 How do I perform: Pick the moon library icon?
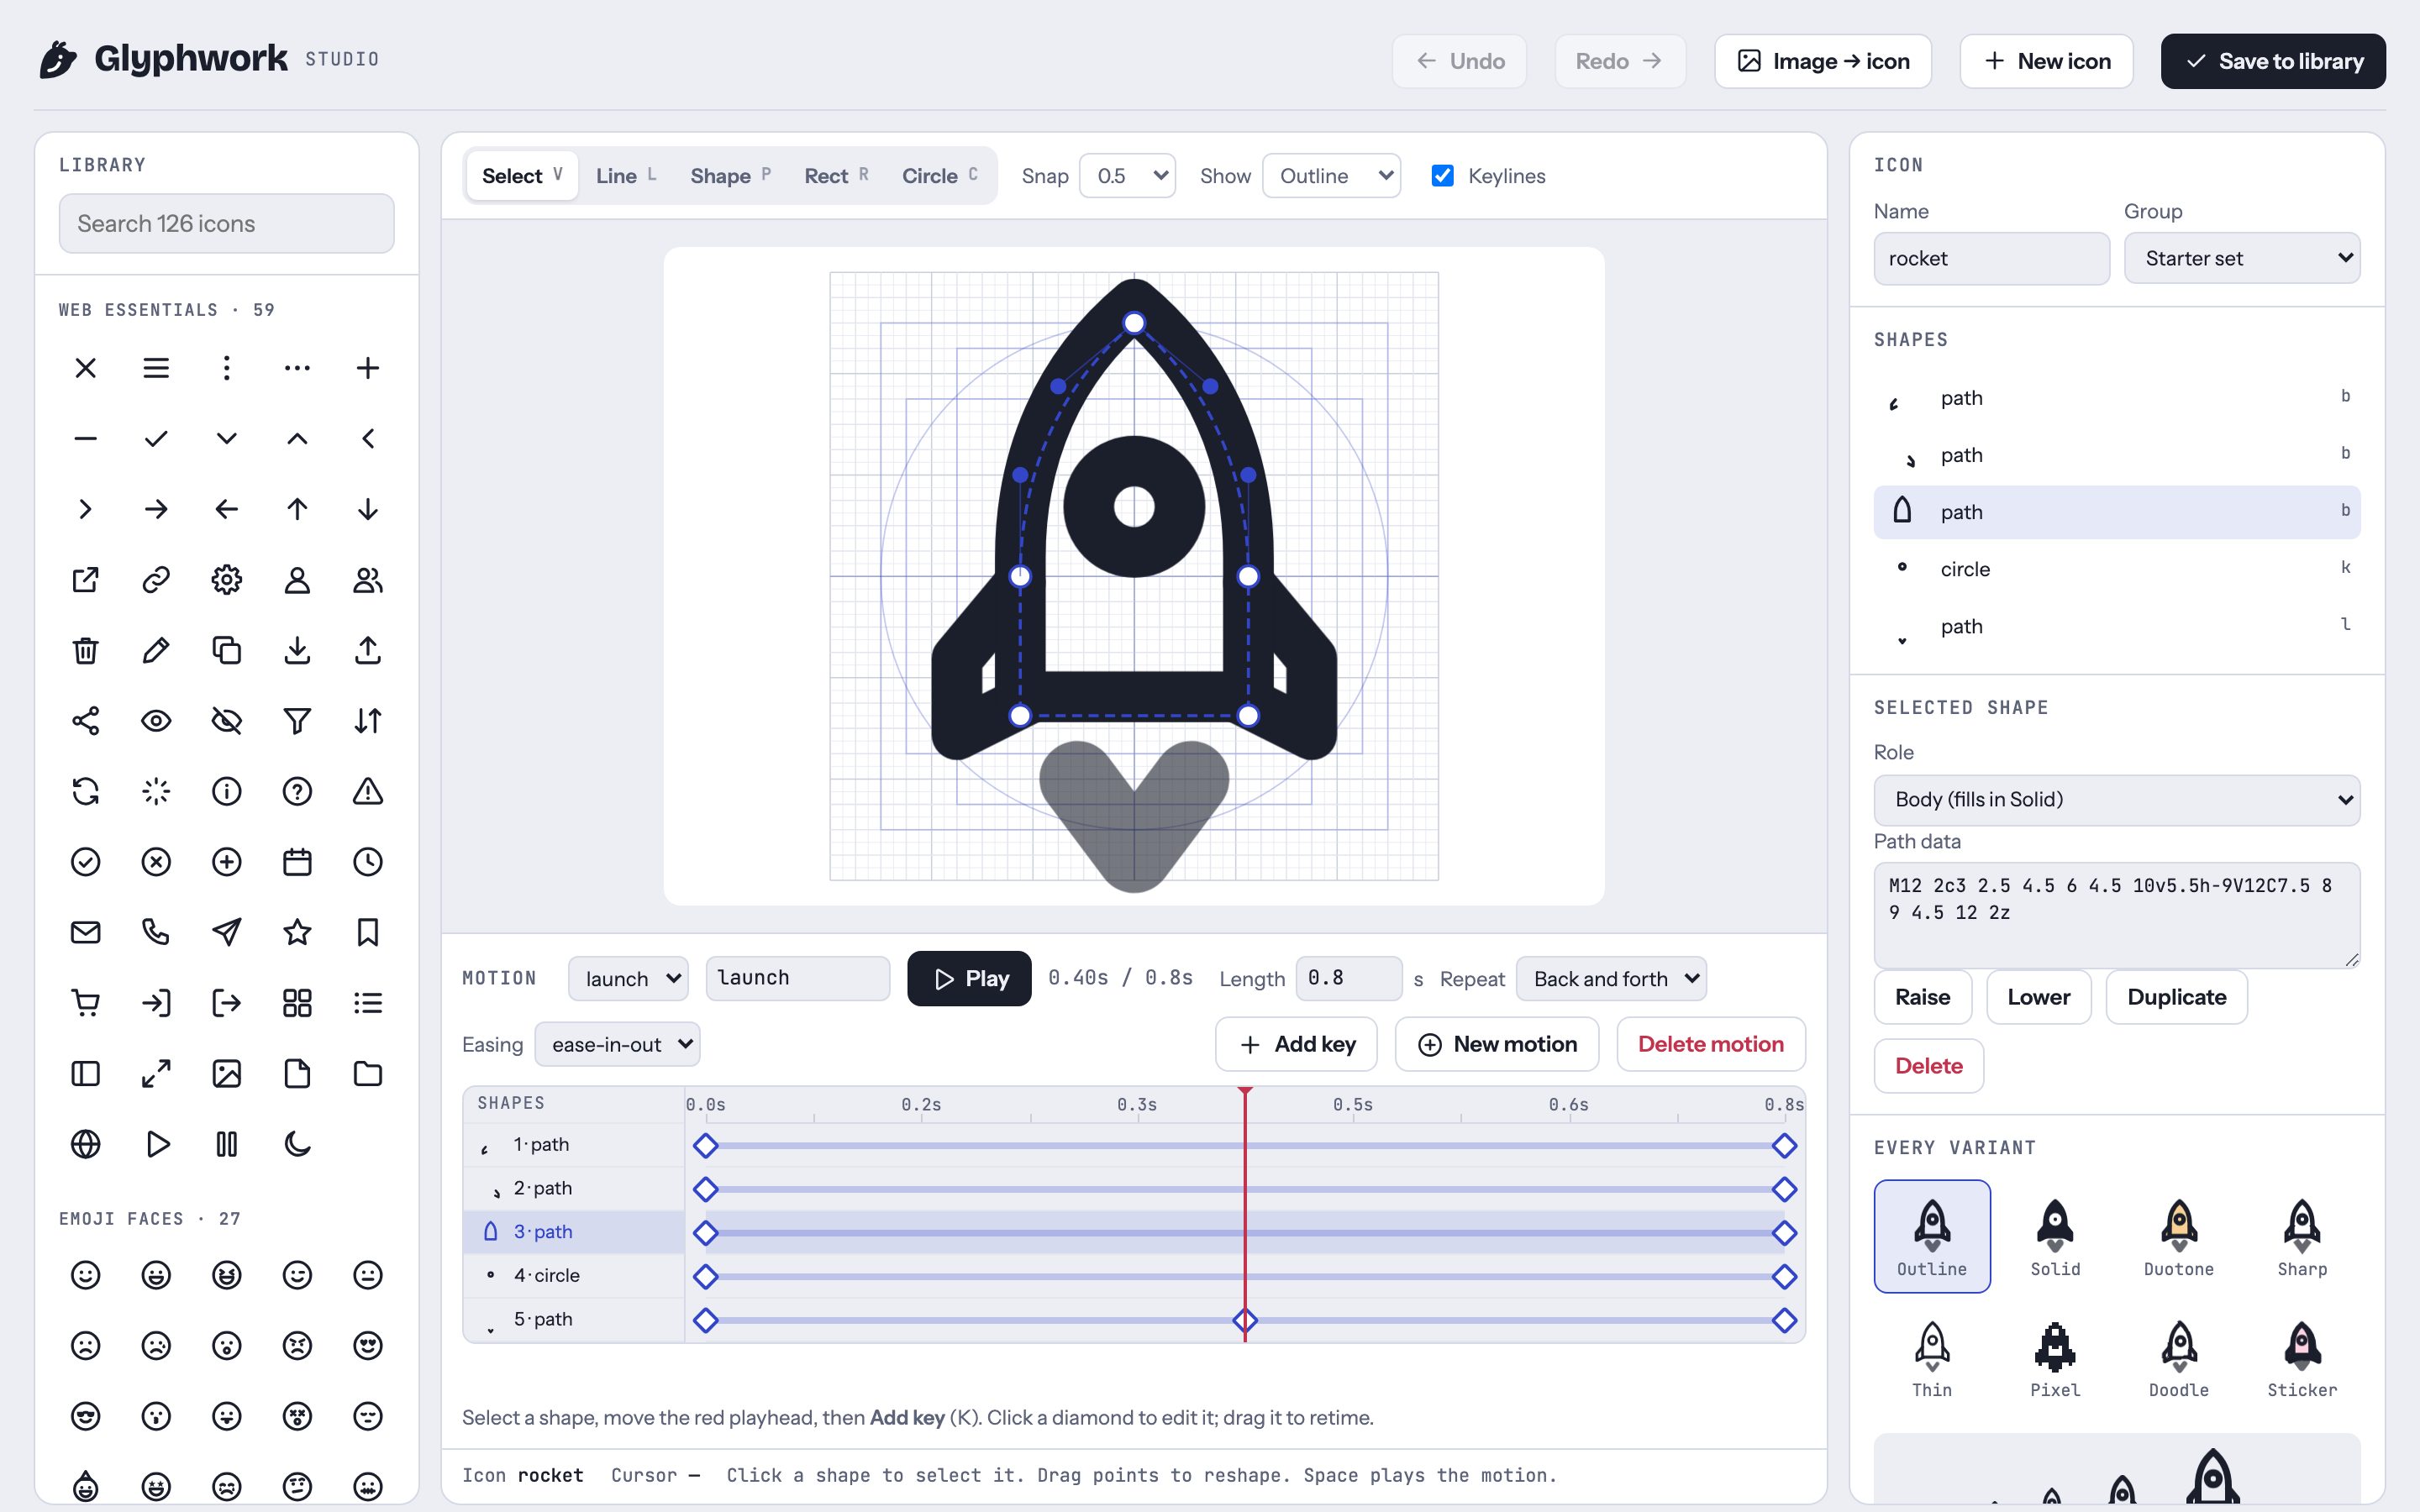click(x=297, y=1144)
